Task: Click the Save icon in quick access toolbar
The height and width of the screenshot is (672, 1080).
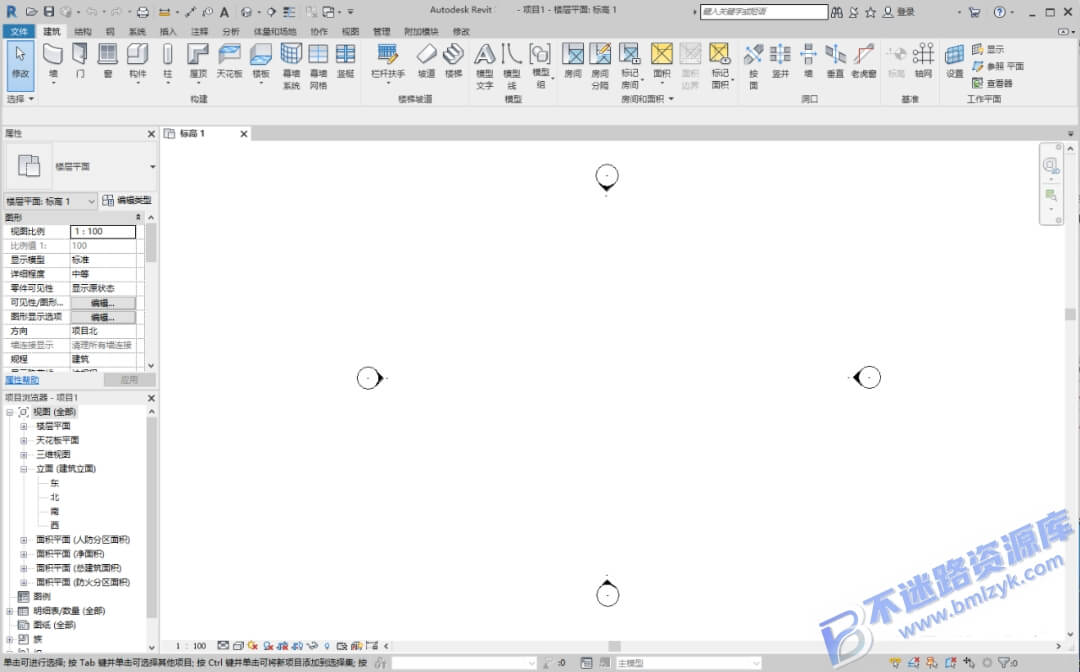Action: [x=49, y=12]
